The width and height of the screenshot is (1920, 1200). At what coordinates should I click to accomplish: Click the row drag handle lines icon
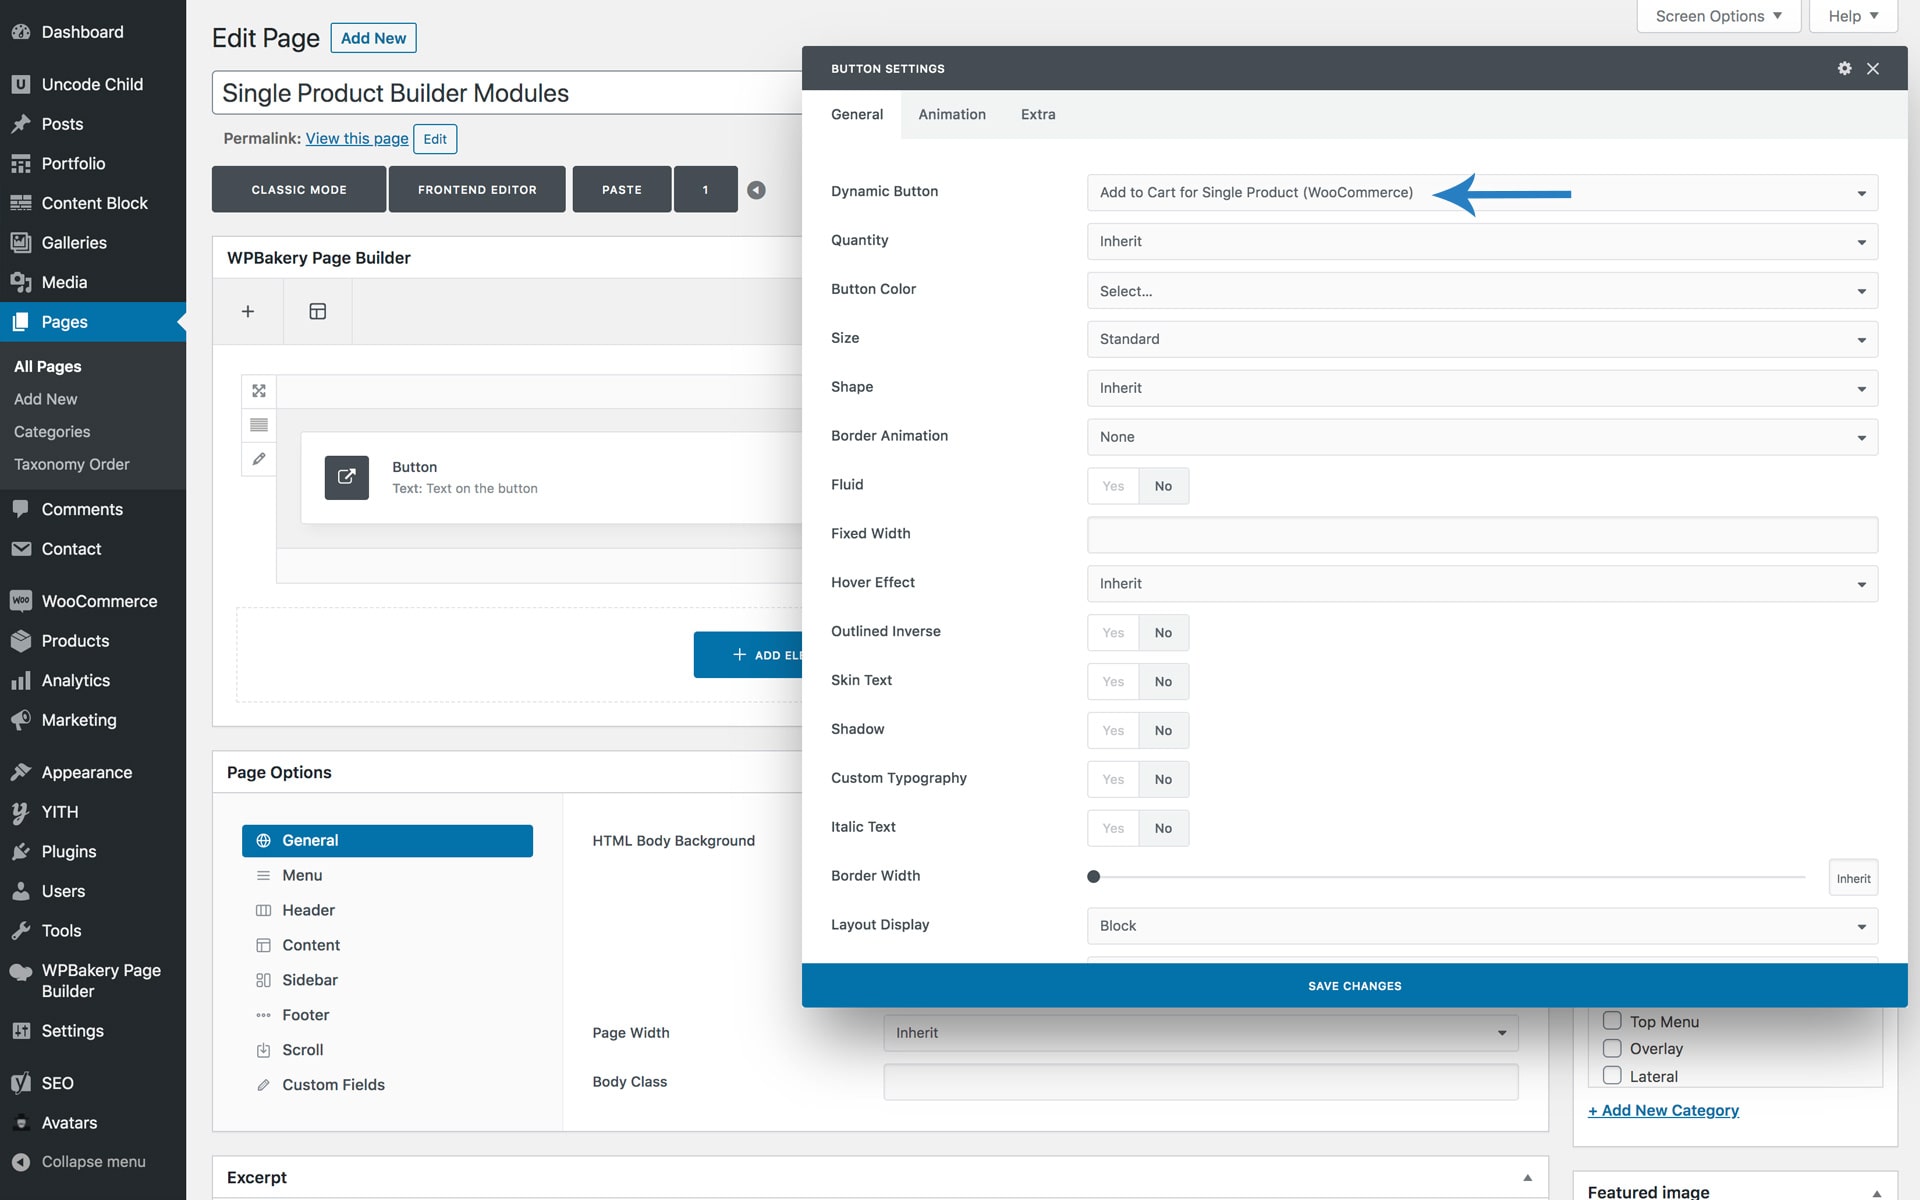click(259, 425)
